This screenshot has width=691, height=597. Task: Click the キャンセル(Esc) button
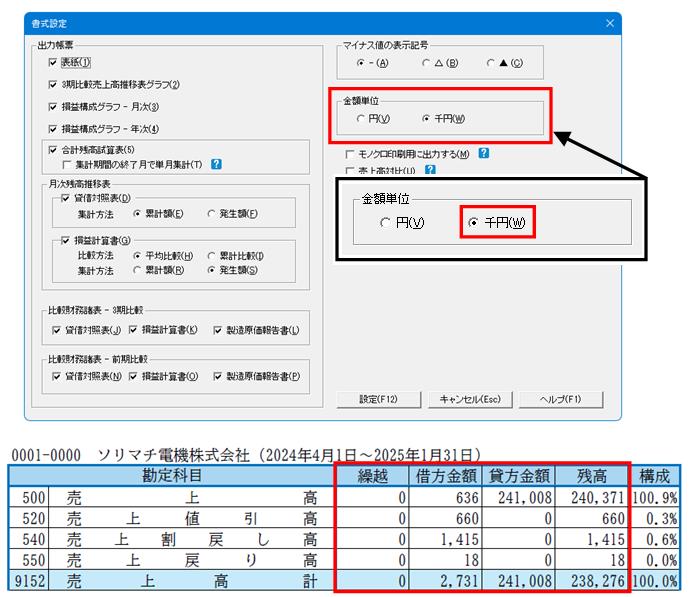click(470, 400)
